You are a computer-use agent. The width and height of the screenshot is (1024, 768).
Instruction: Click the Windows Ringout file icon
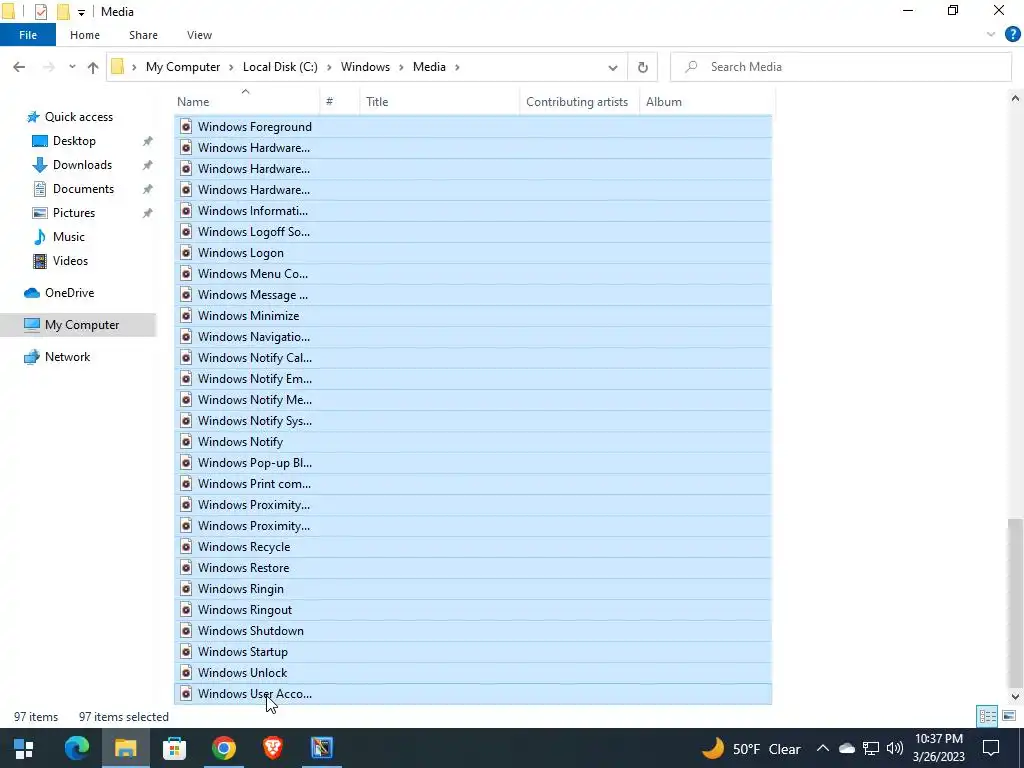click(x=186, y=609)
